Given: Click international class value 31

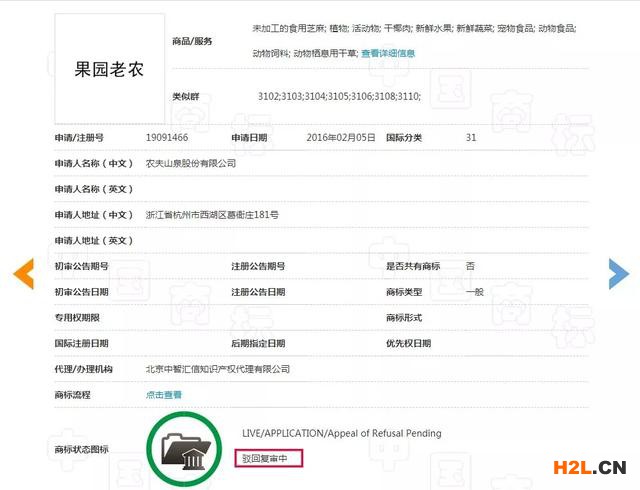Looking at the screenshot, I should coord(471,137).
